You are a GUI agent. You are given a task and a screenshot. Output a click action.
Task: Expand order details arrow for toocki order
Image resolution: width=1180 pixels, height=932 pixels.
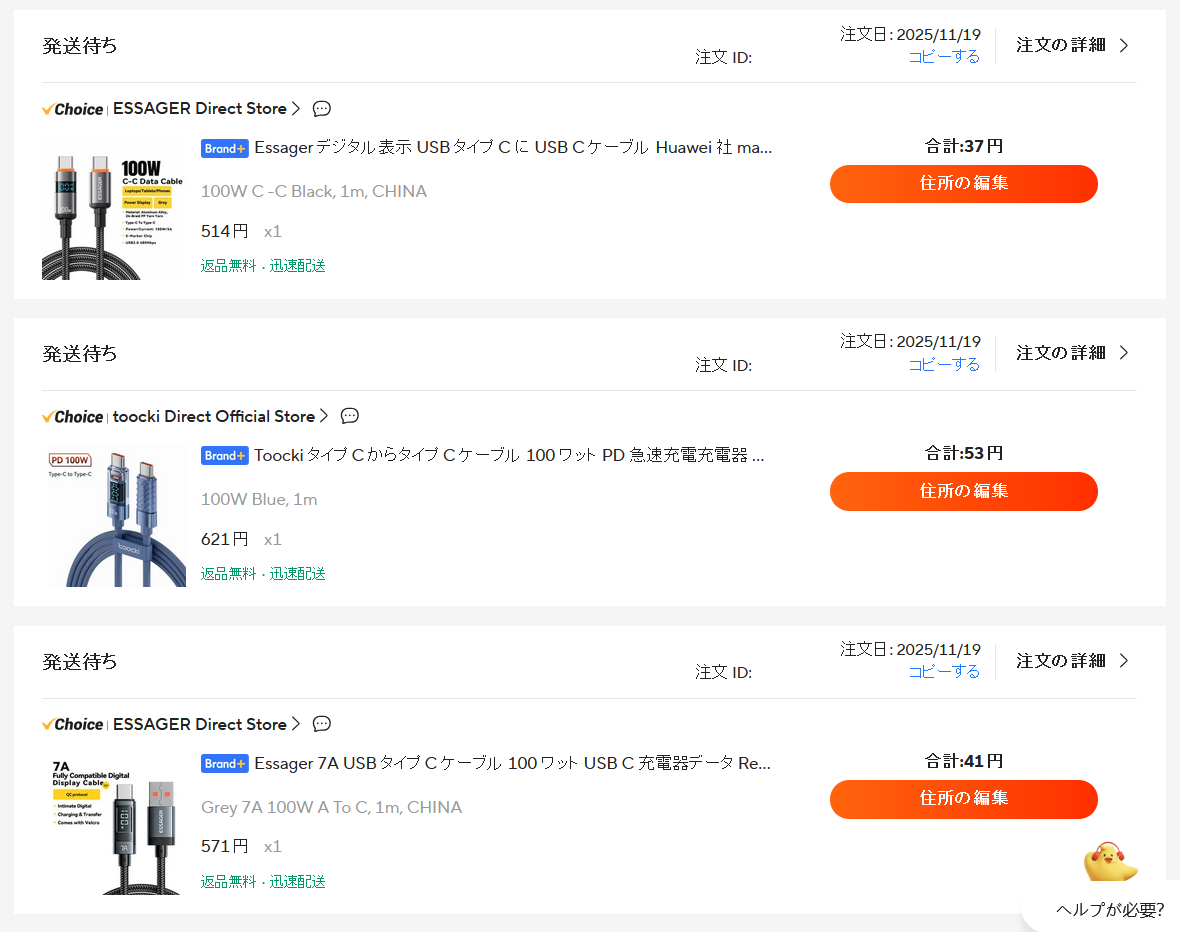(1124, 353)
